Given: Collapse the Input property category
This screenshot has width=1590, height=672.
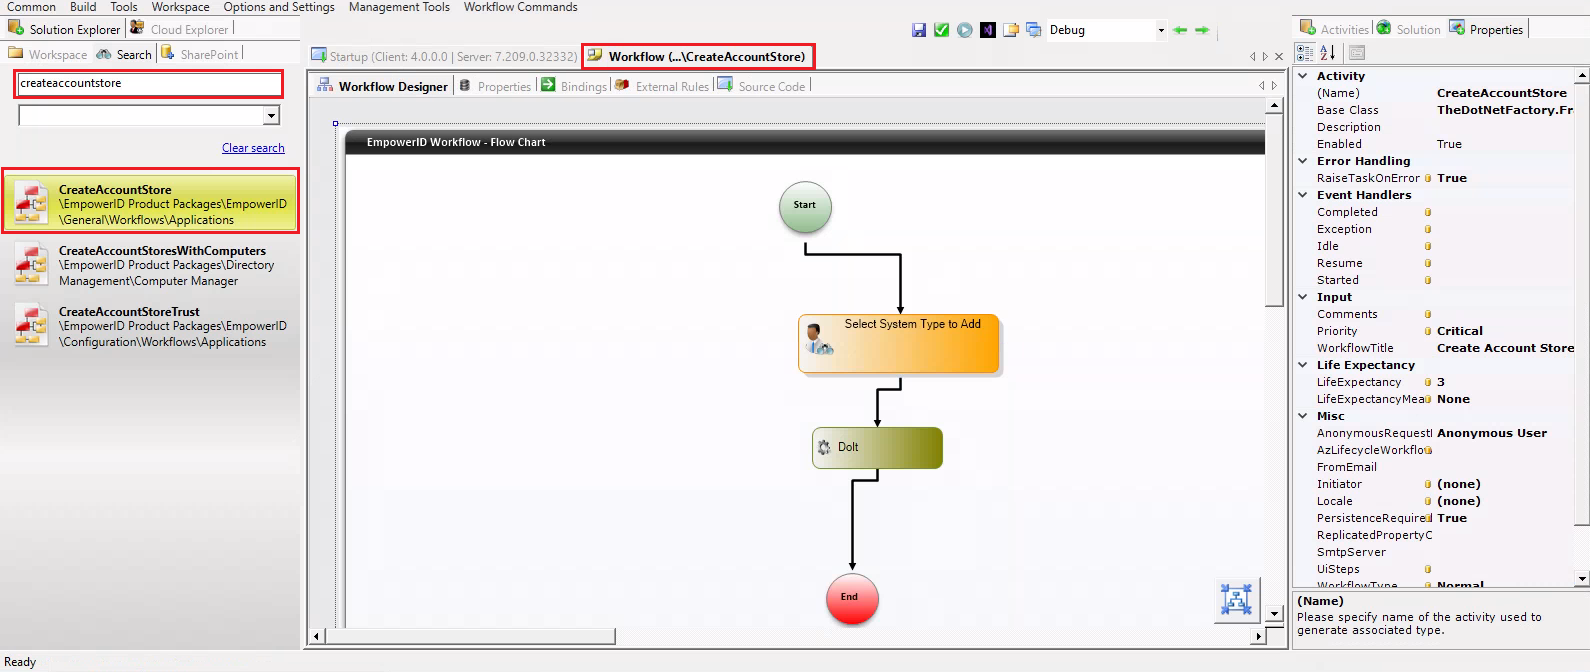Looking at the screenshot, I should pyautogui.click(x=1303, y=297).
